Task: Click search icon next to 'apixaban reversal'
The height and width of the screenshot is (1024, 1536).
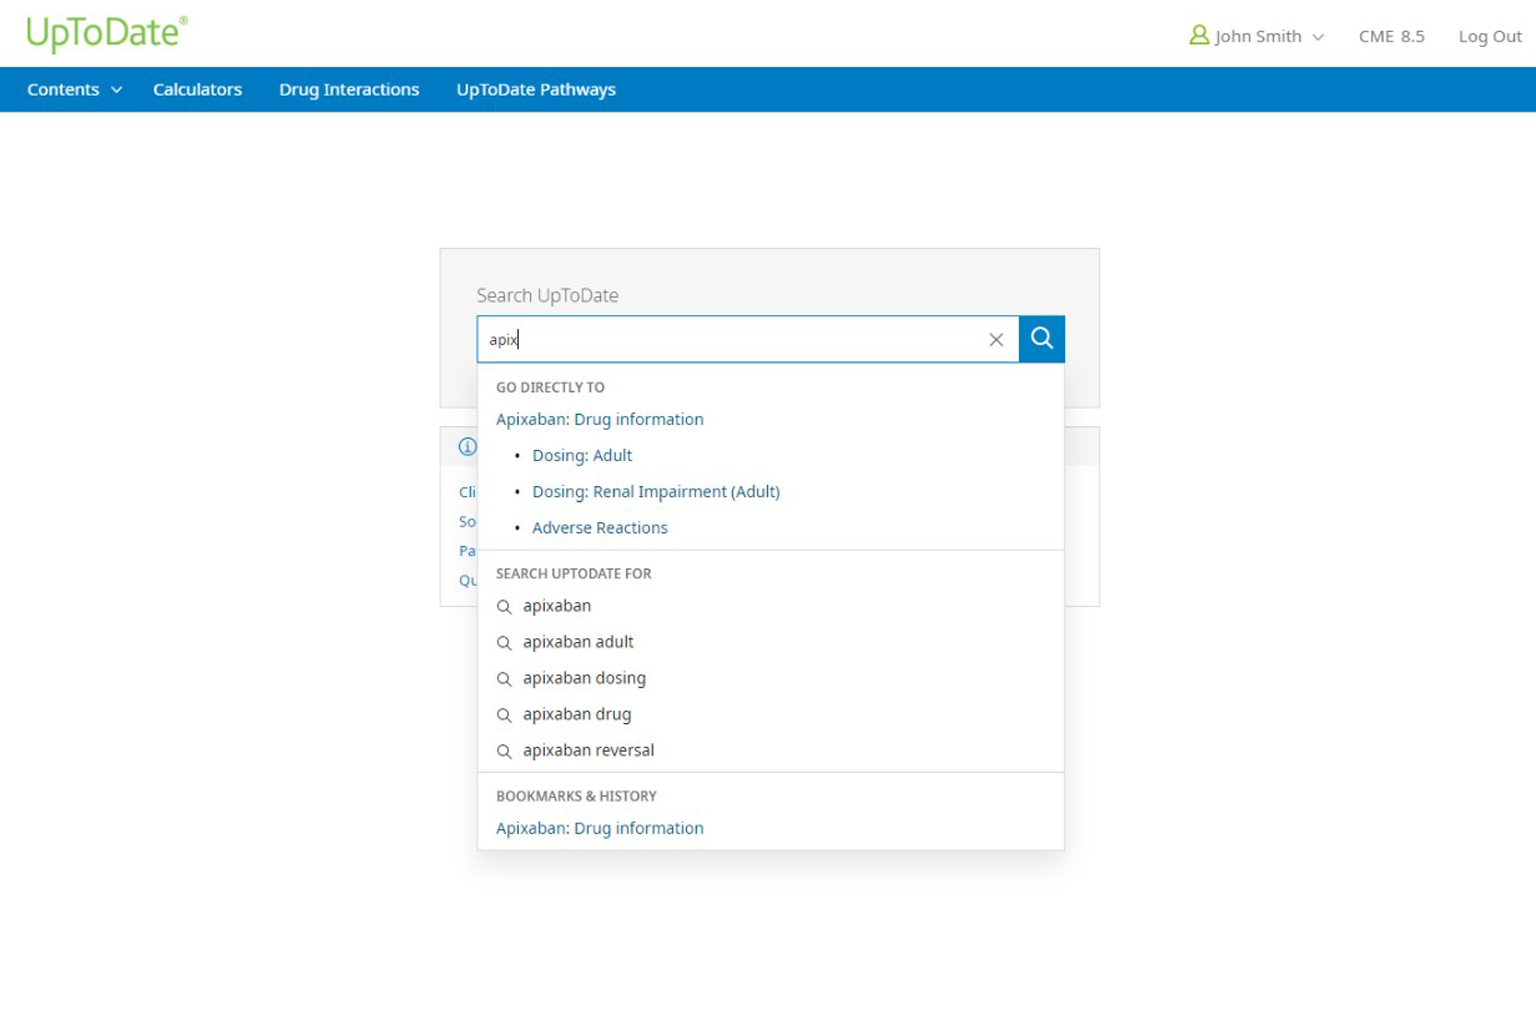Action: 504,751
